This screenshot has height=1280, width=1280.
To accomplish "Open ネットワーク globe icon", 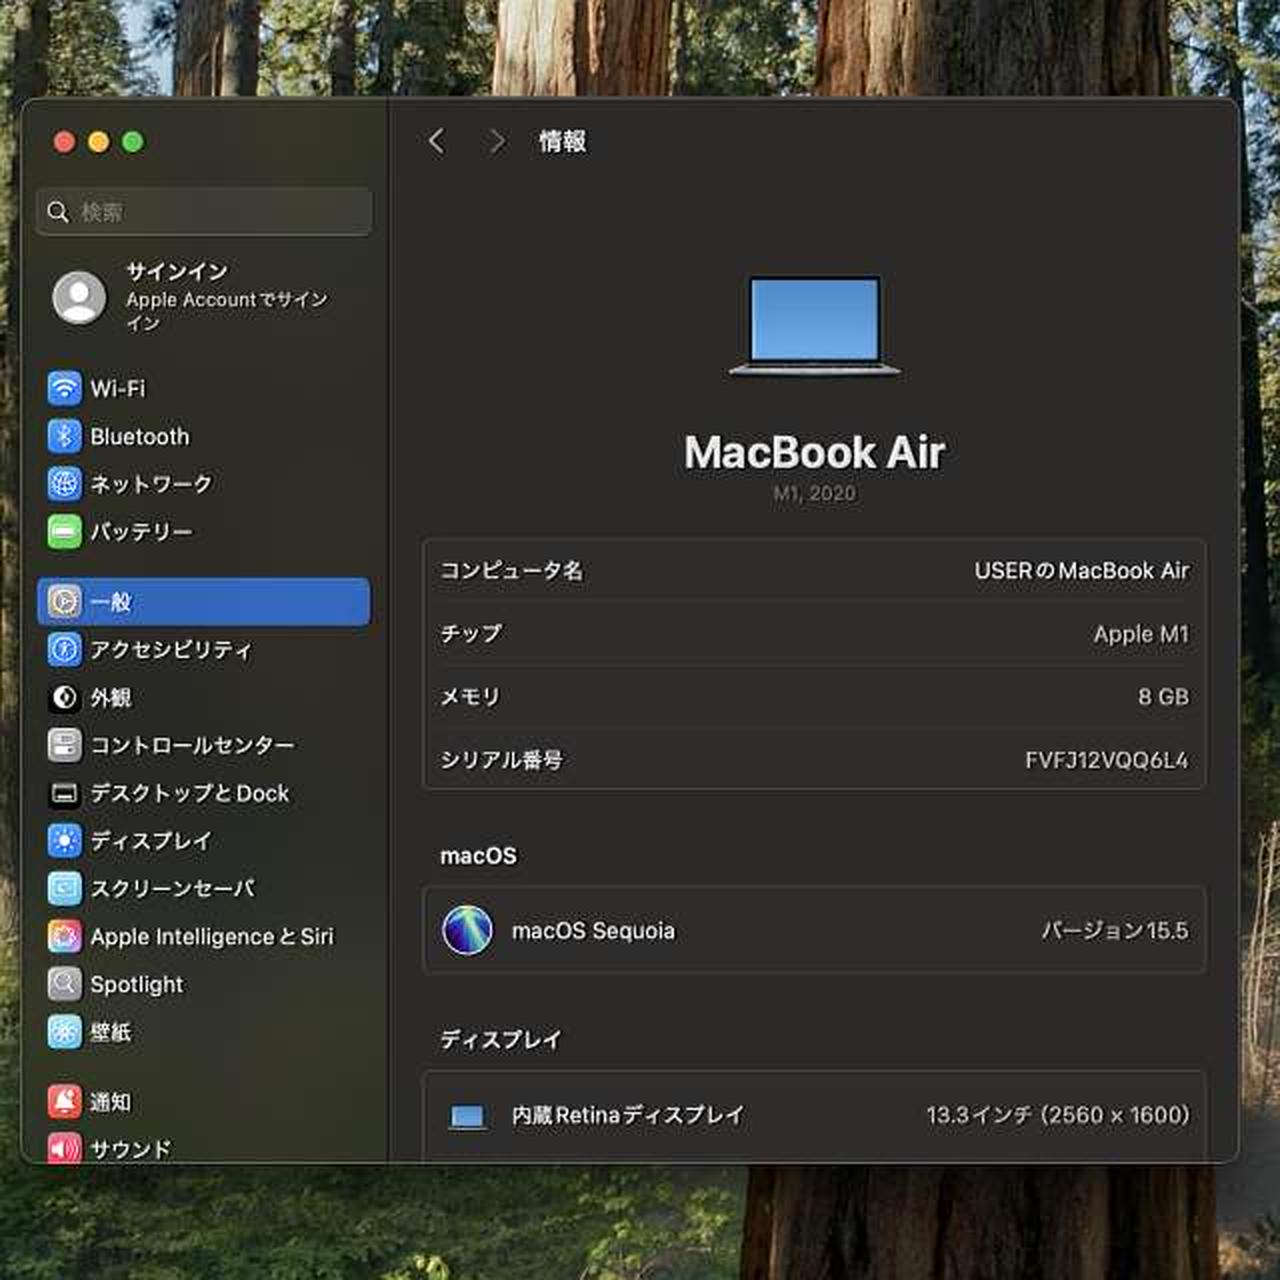I will [x=64, y=484].
